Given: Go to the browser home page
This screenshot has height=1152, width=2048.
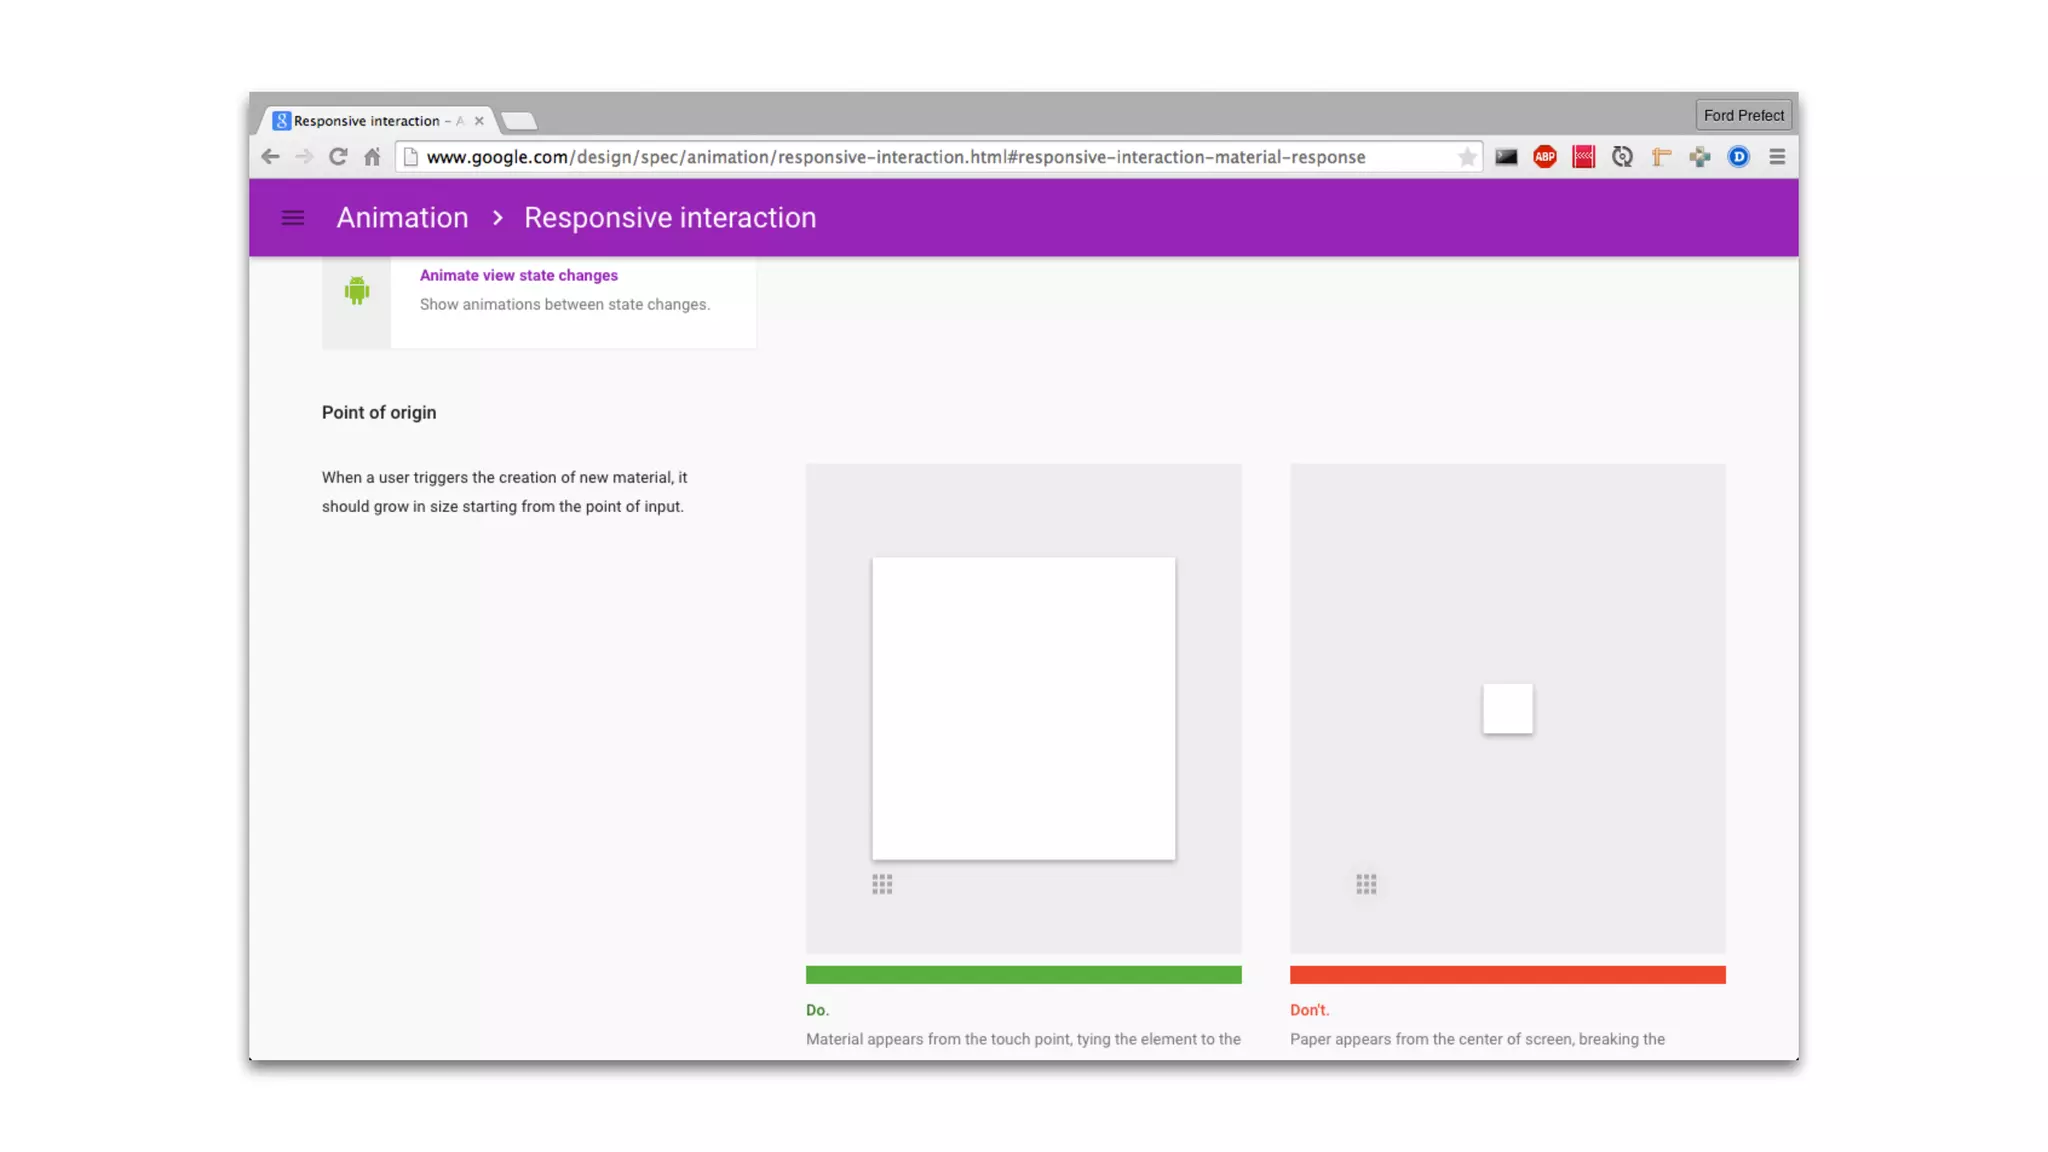Looking at the screenshot, I should (372, 157).
